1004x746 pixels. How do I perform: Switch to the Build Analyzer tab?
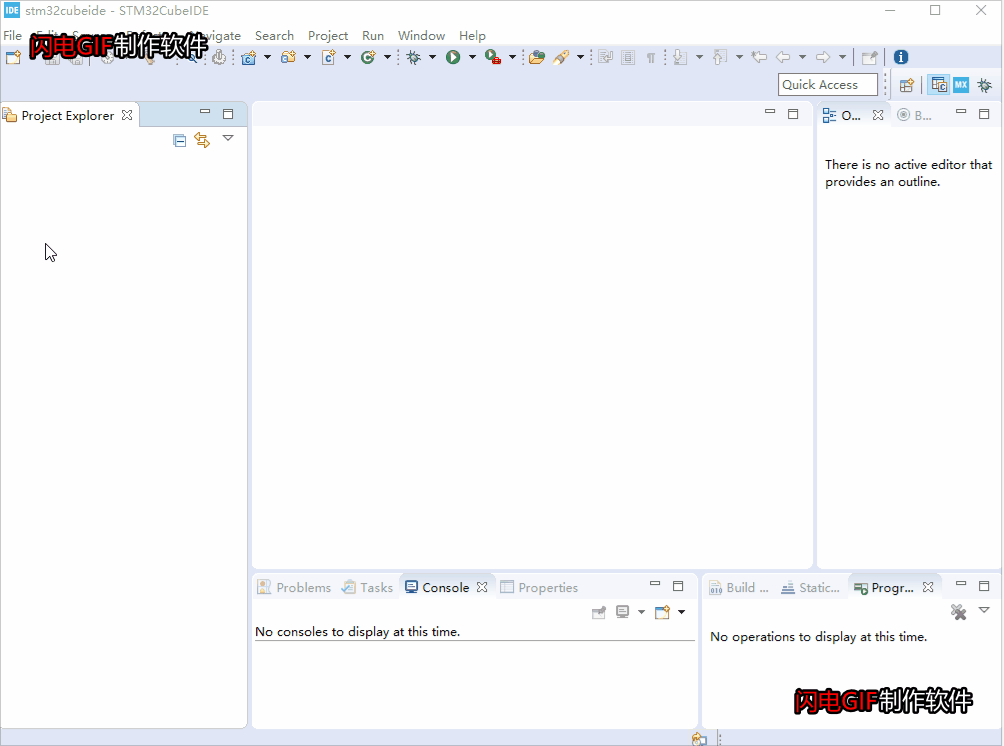(x=739, y=588)
